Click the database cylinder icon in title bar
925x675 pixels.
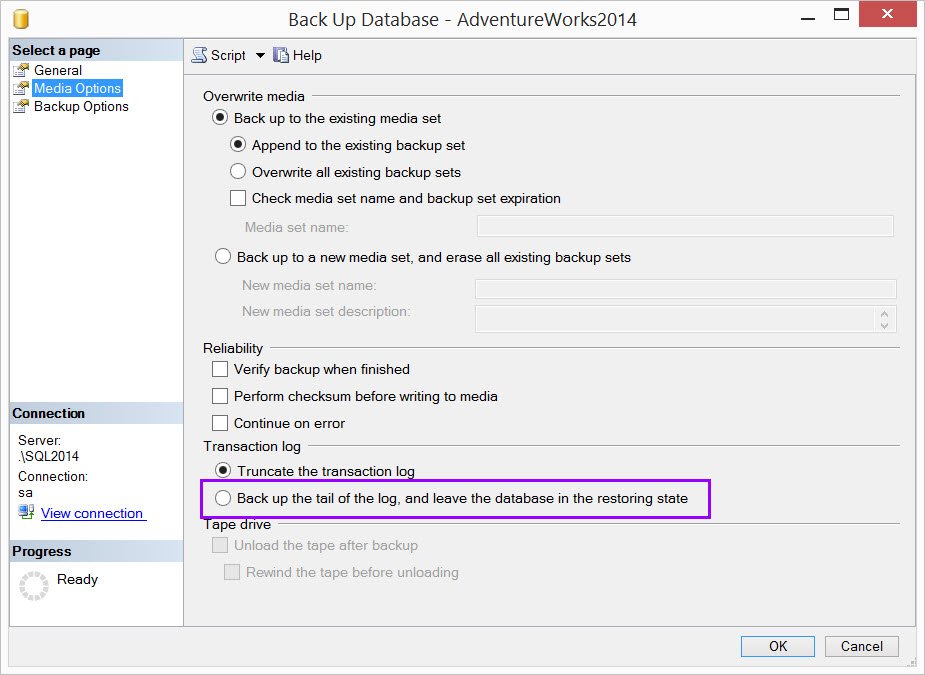coord(21,19)
